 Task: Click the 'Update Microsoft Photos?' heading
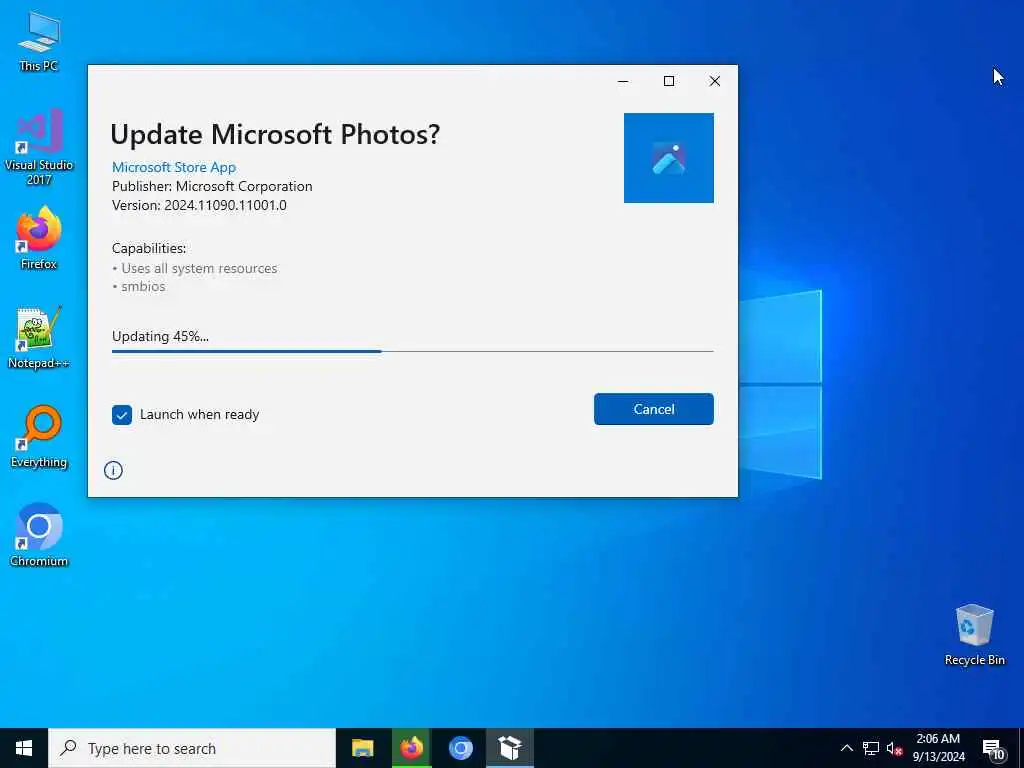pos(275,135)
